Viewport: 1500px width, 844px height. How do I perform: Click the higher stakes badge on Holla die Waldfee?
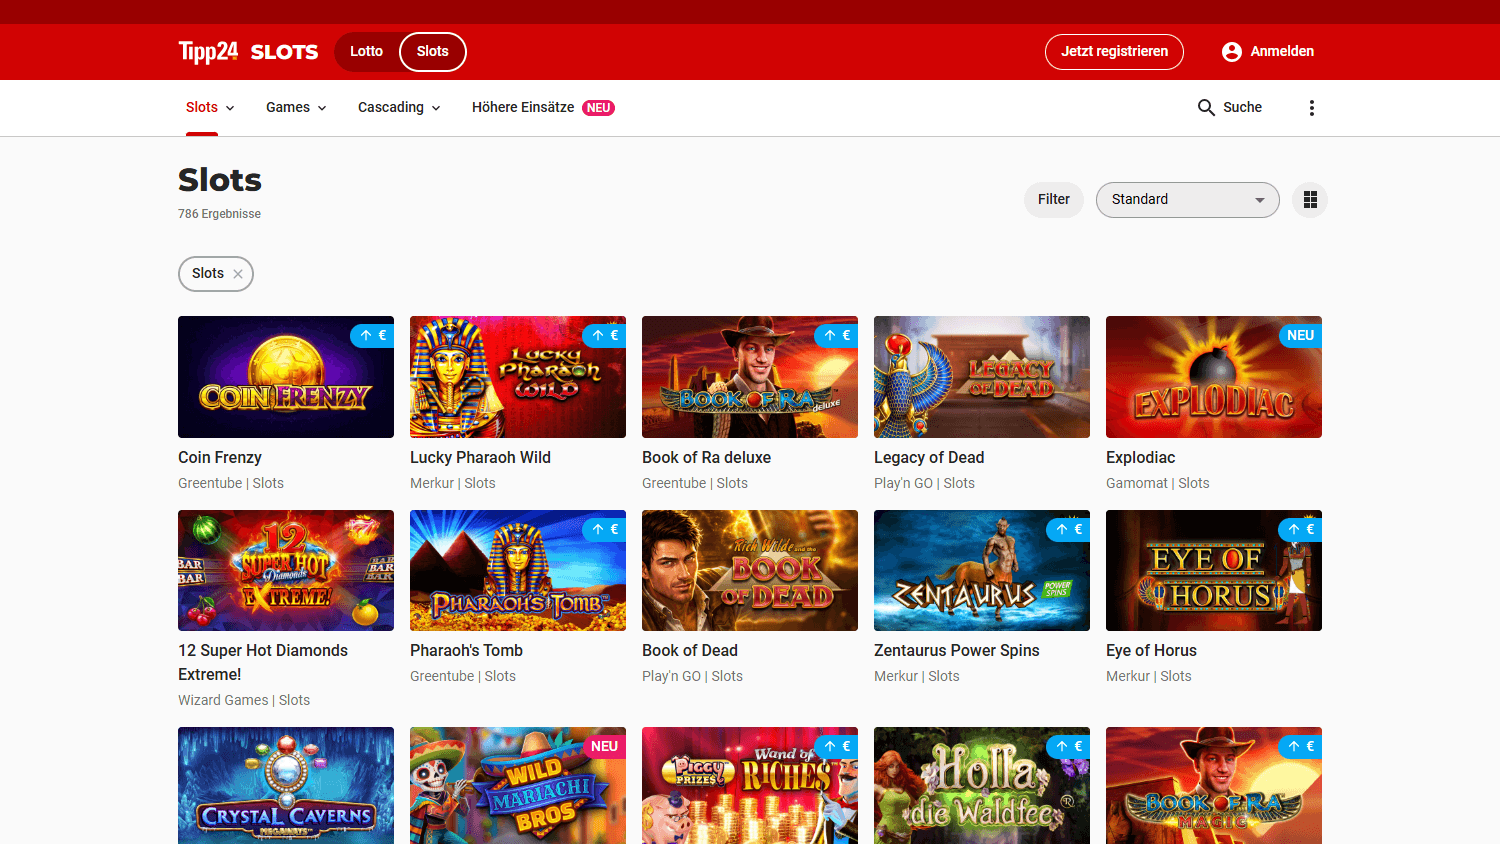coord(1068,747)
